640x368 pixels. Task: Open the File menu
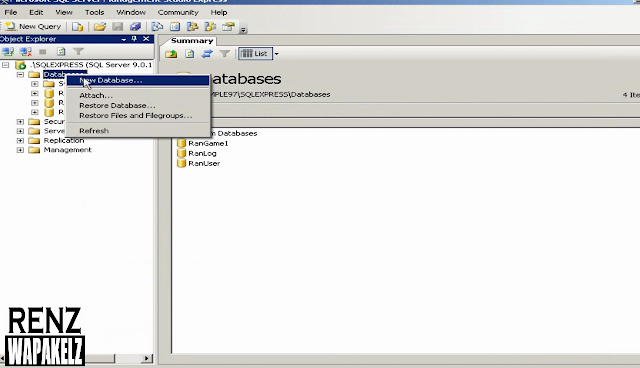[x=11, y=12]
